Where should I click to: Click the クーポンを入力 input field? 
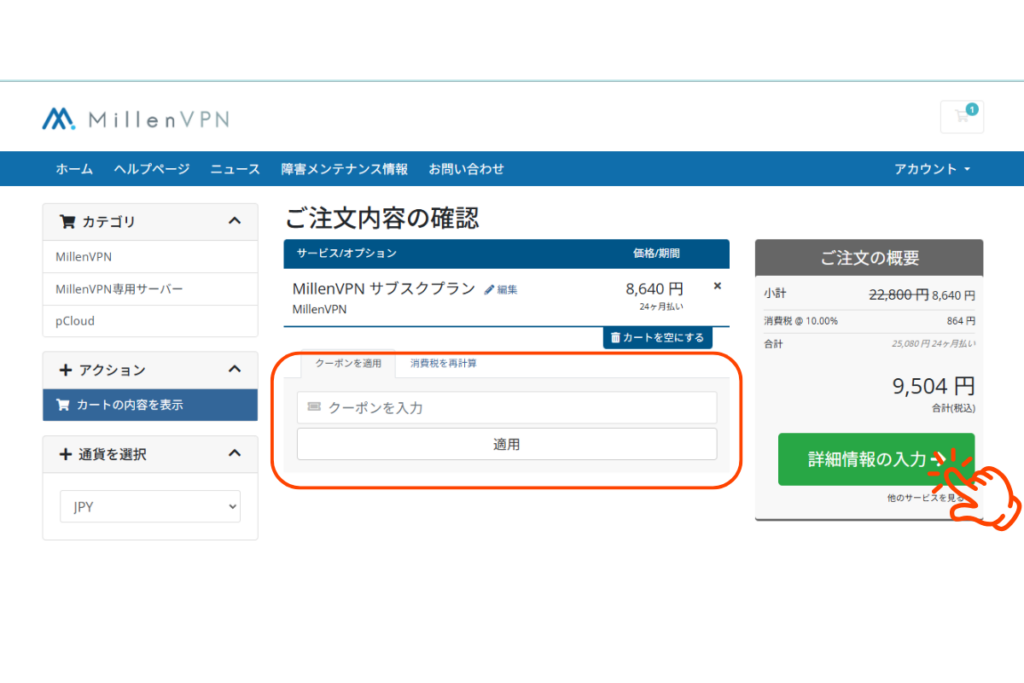coord(507,408)
